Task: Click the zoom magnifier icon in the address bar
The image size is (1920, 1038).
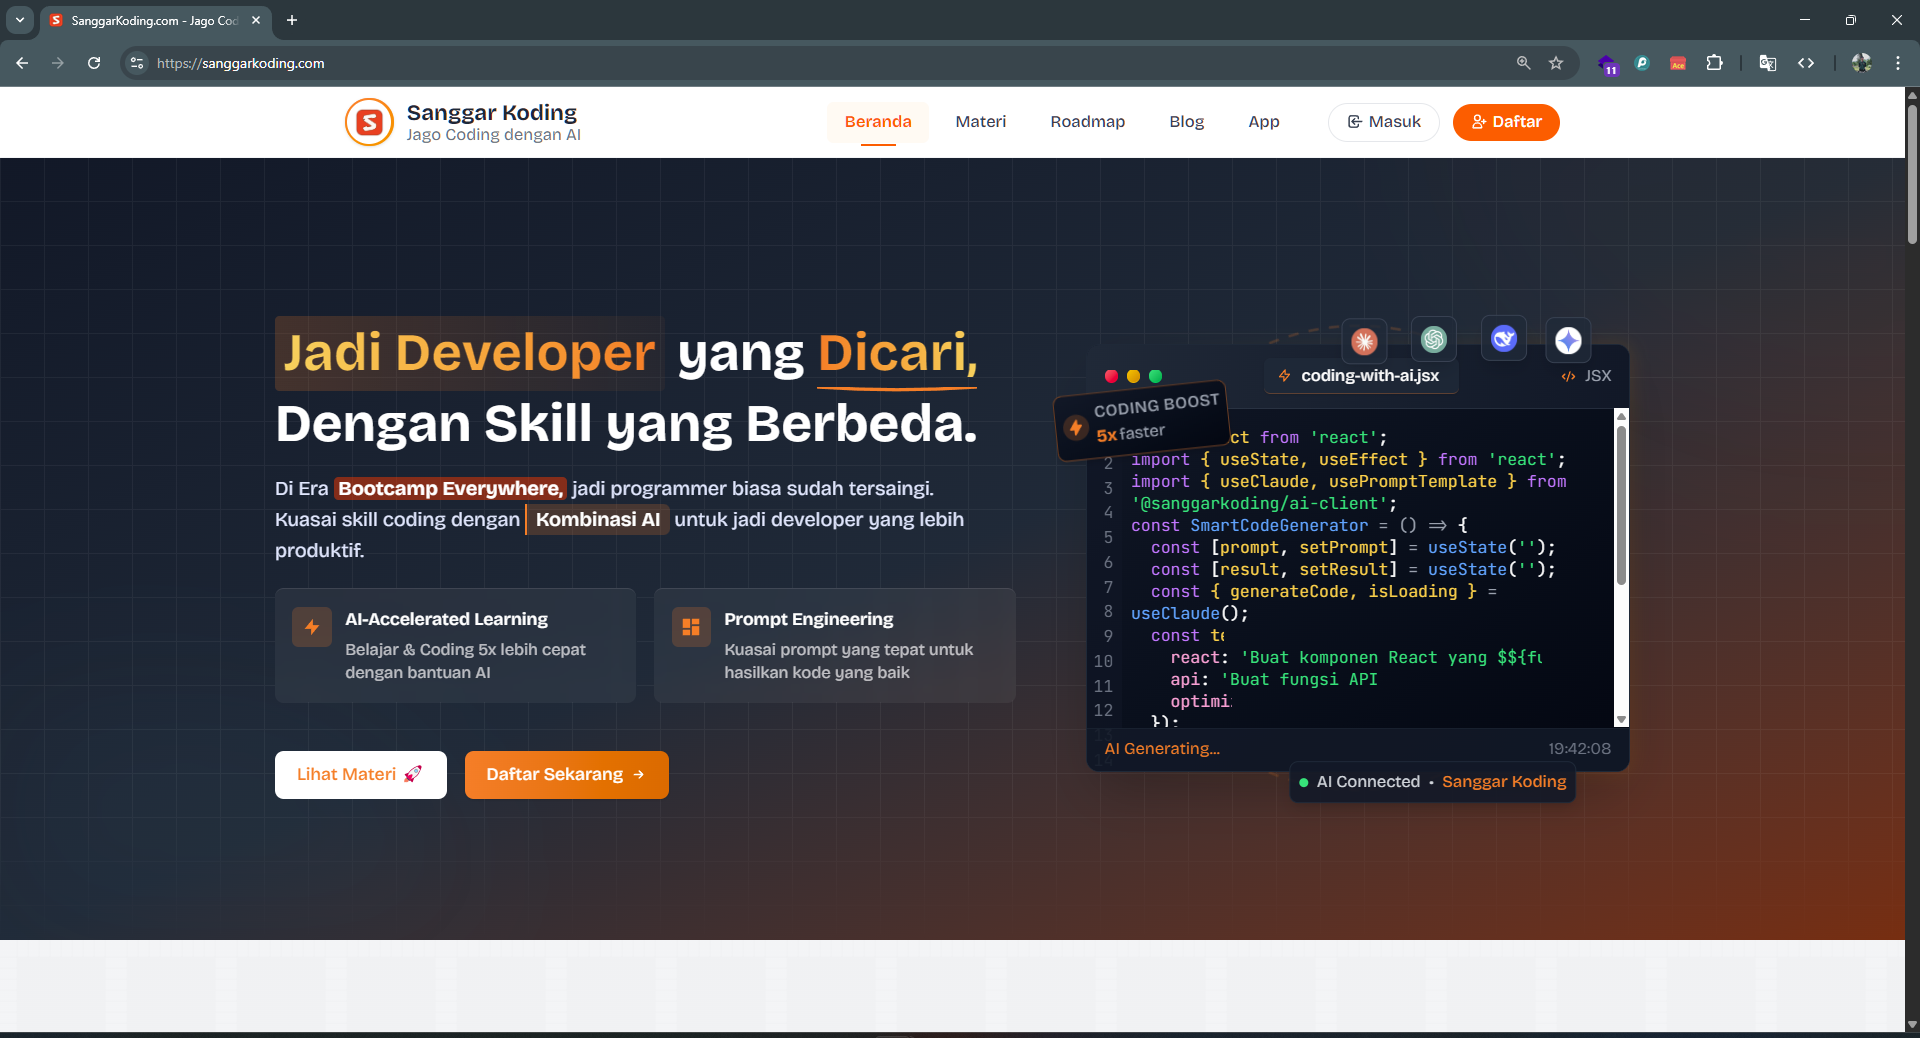Action: [x=1523, y=63]
